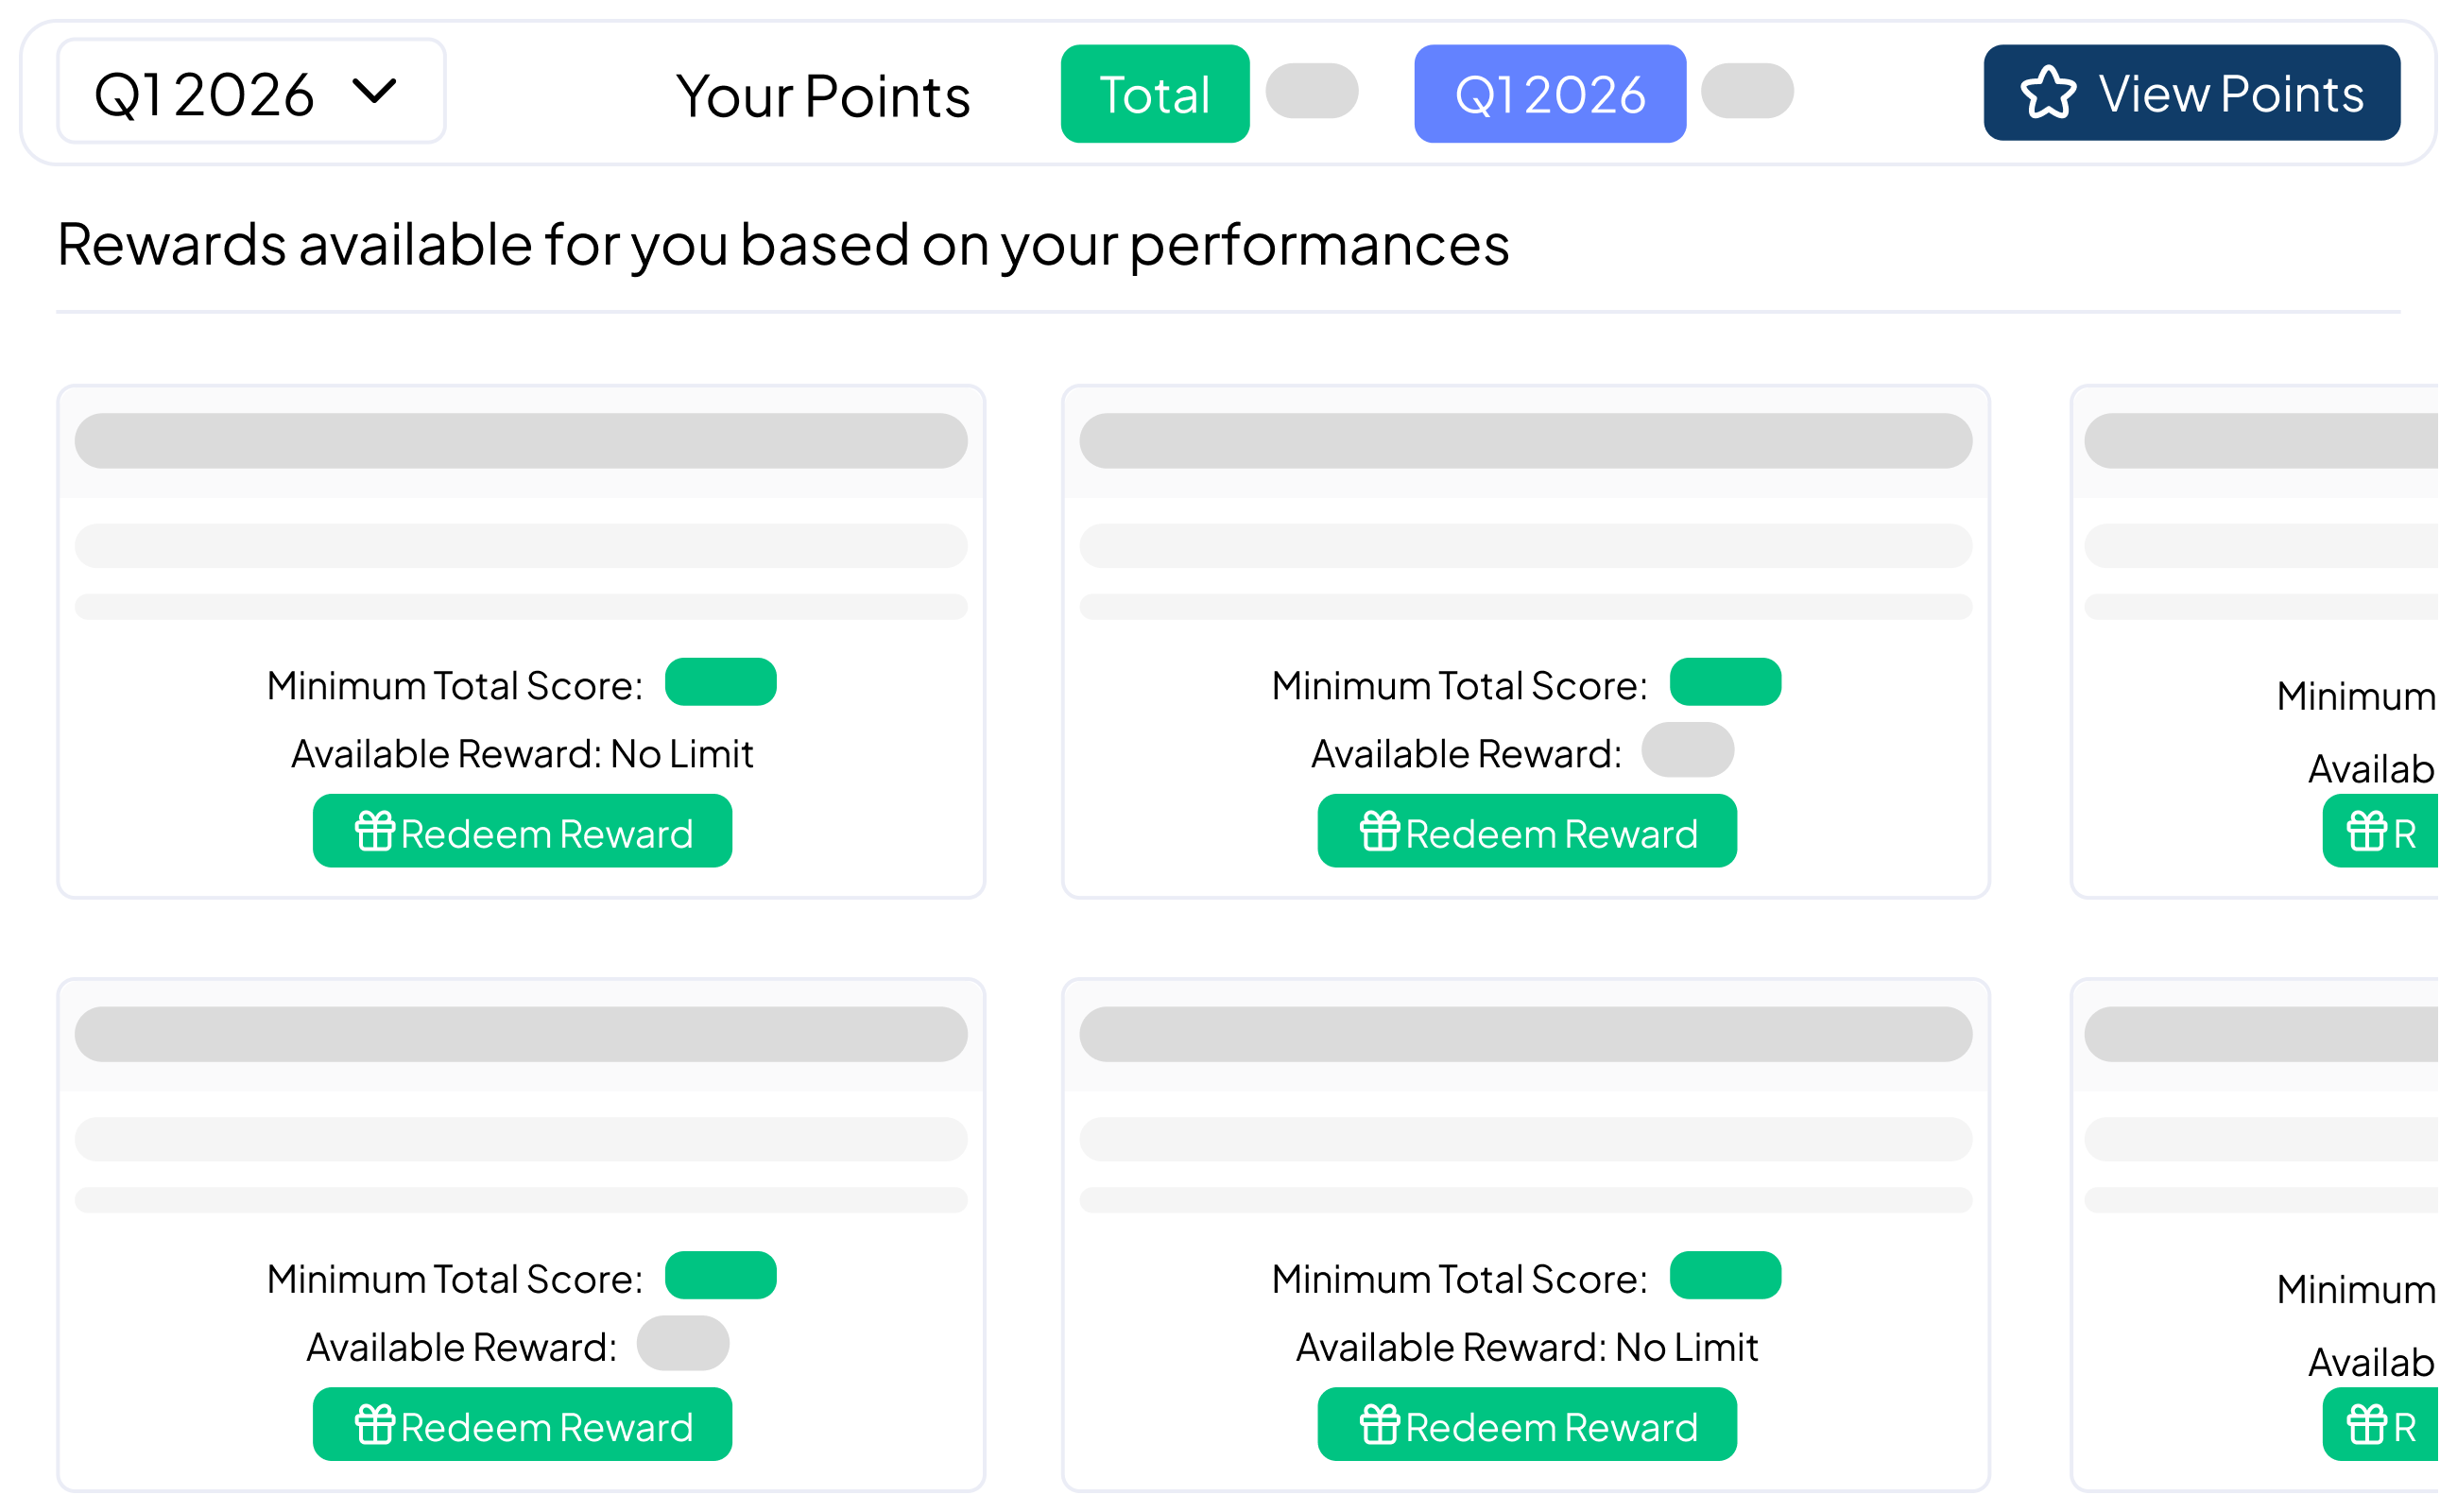Viewport: 2457px width, 1512px height.
Task: Click gift icon in bottom-middle card's Redeem button
Action: (x=1380, y=1425)
